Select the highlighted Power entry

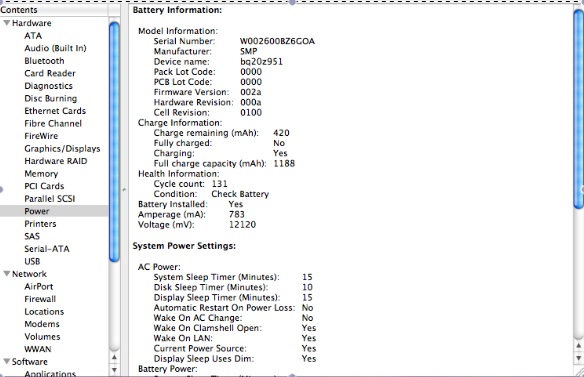click(x=54, y=211)
